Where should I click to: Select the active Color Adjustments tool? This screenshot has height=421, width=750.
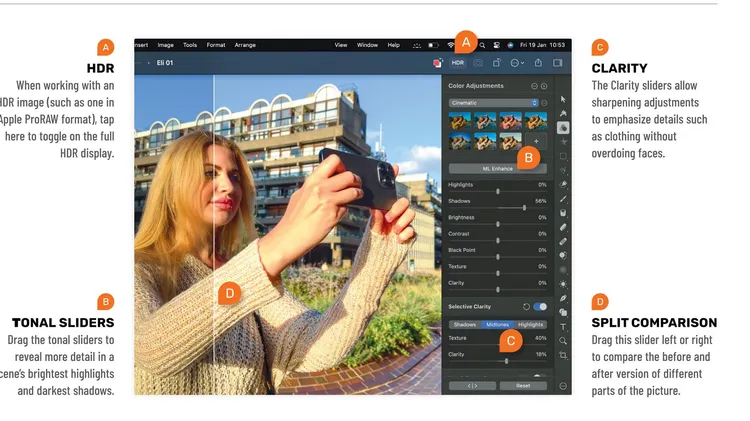[x=563, y=128]
